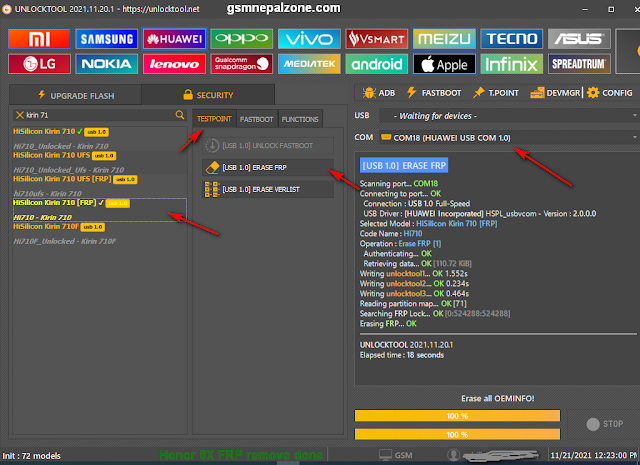This screenshot has width=640, height=465.
Task: Select the Samsung brand tile
Action: coord(107,39)
